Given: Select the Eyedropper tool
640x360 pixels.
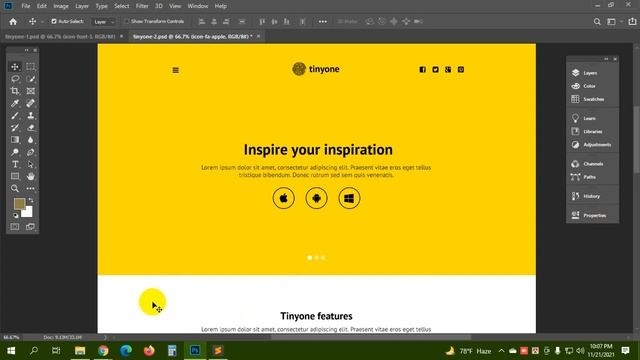Looking at the screenshot, I should 15,103.
